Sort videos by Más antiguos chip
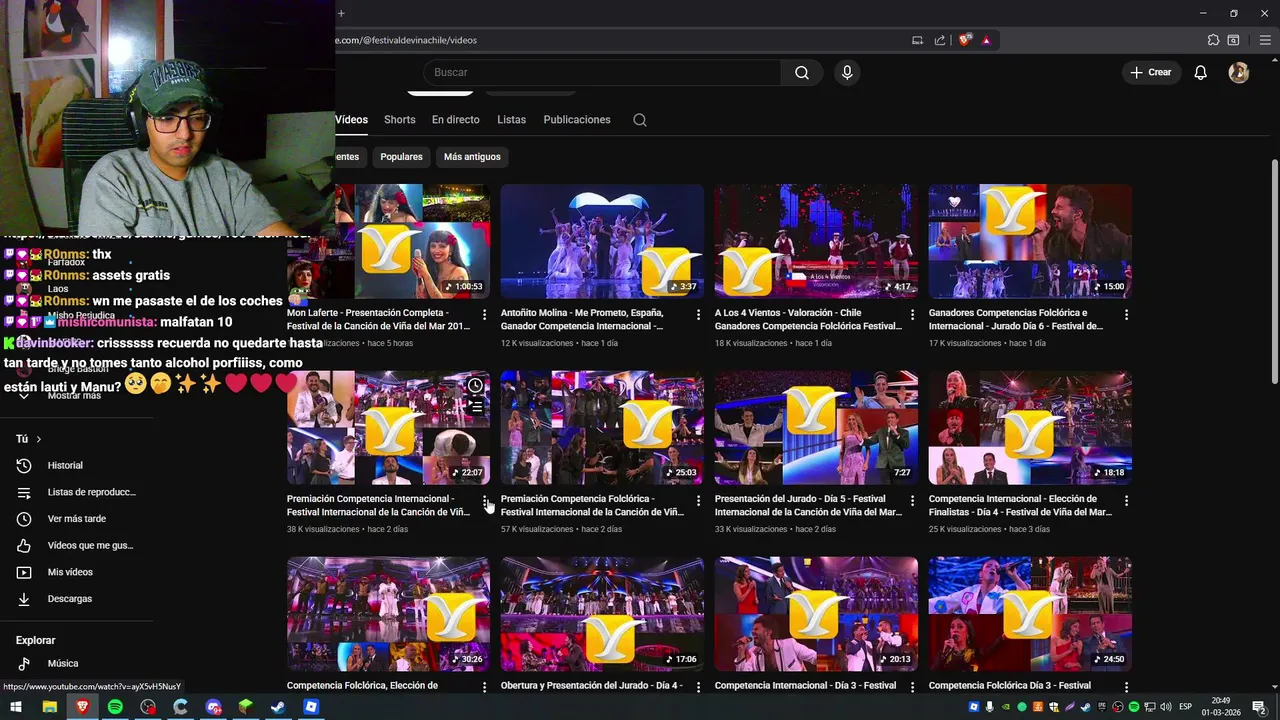 (x=472, y=157)
